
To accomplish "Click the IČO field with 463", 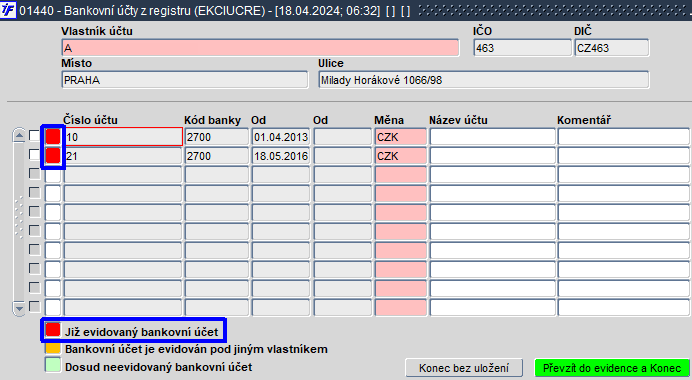I will point(523,48).
